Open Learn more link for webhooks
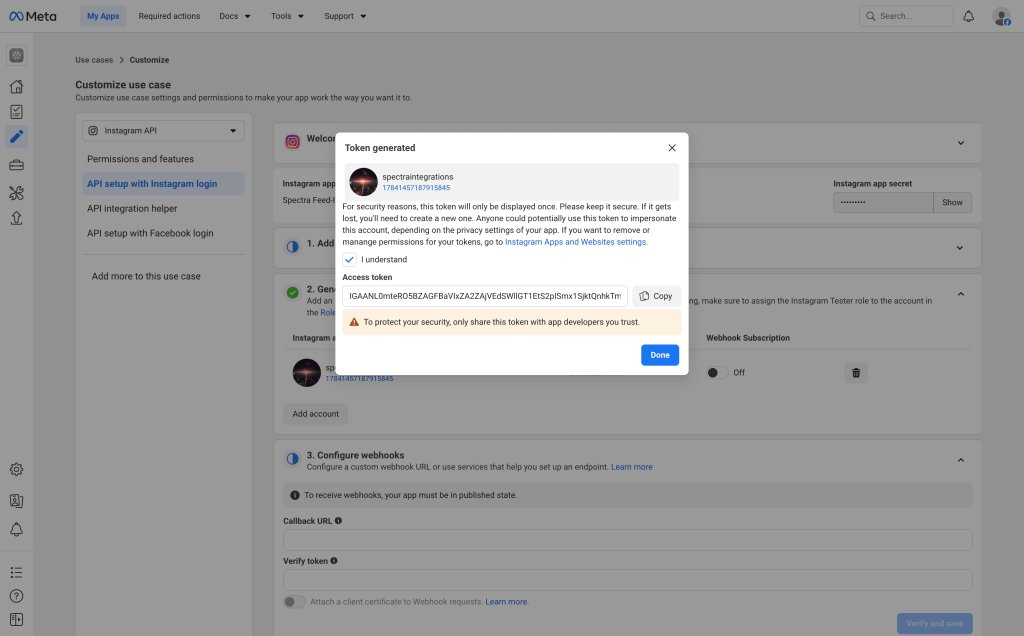The height and width of the screenshot is (636, 1024). point(632,467)
